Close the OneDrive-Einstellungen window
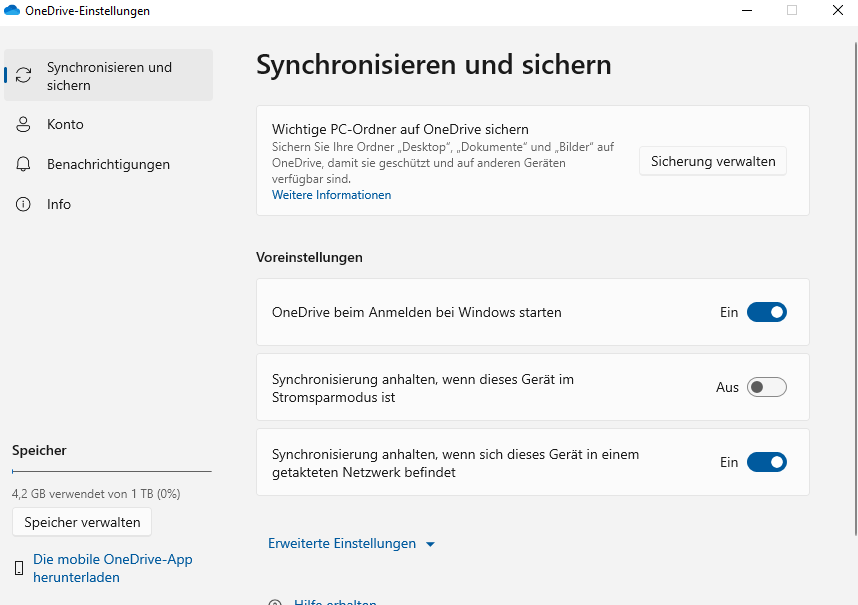858x605 pixels. pyautogui.click(x=838, y=10)
